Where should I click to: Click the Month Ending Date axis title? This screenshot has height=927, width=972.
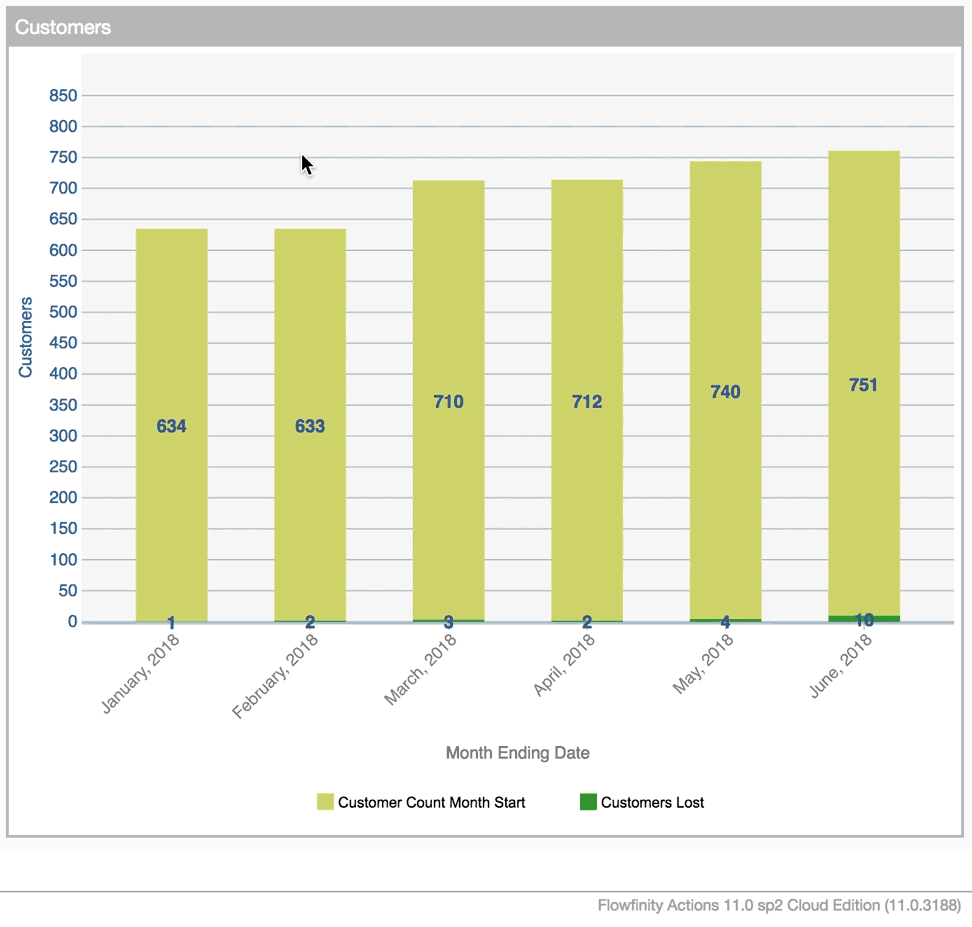[x=517, y=753]
